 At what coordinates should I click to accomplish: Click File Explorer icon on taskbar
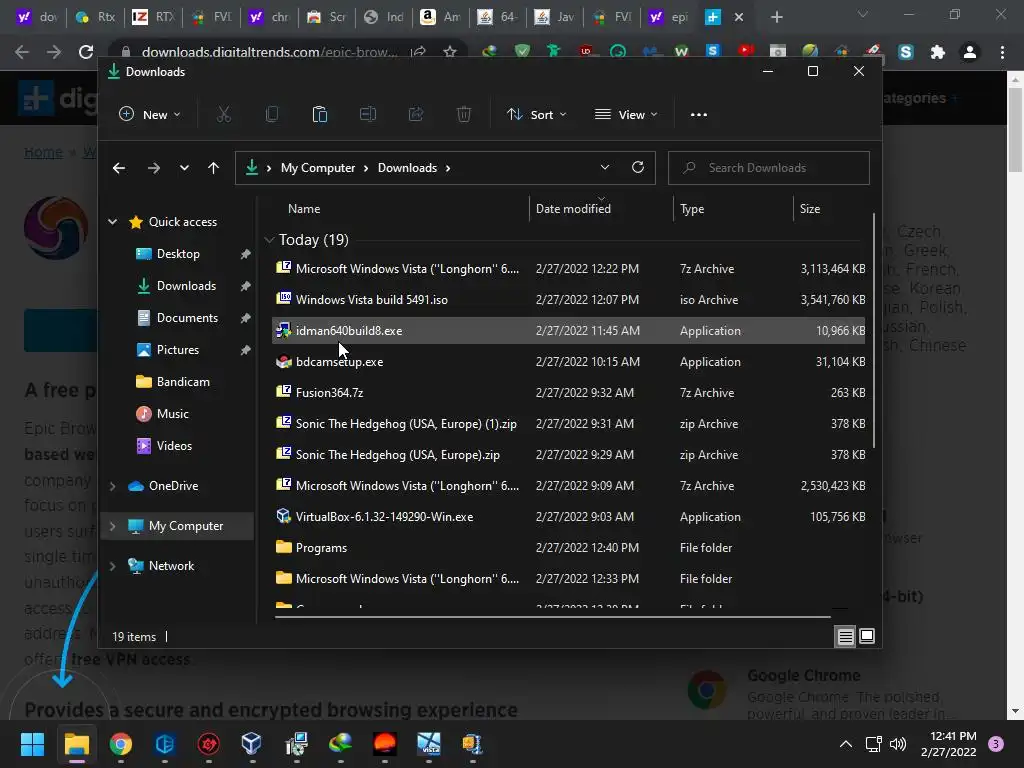[76, 744]
